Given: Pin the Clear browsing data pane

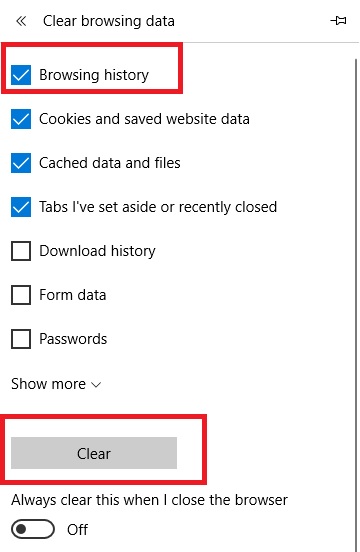Looking at the screenshot, I should (338, 21).
